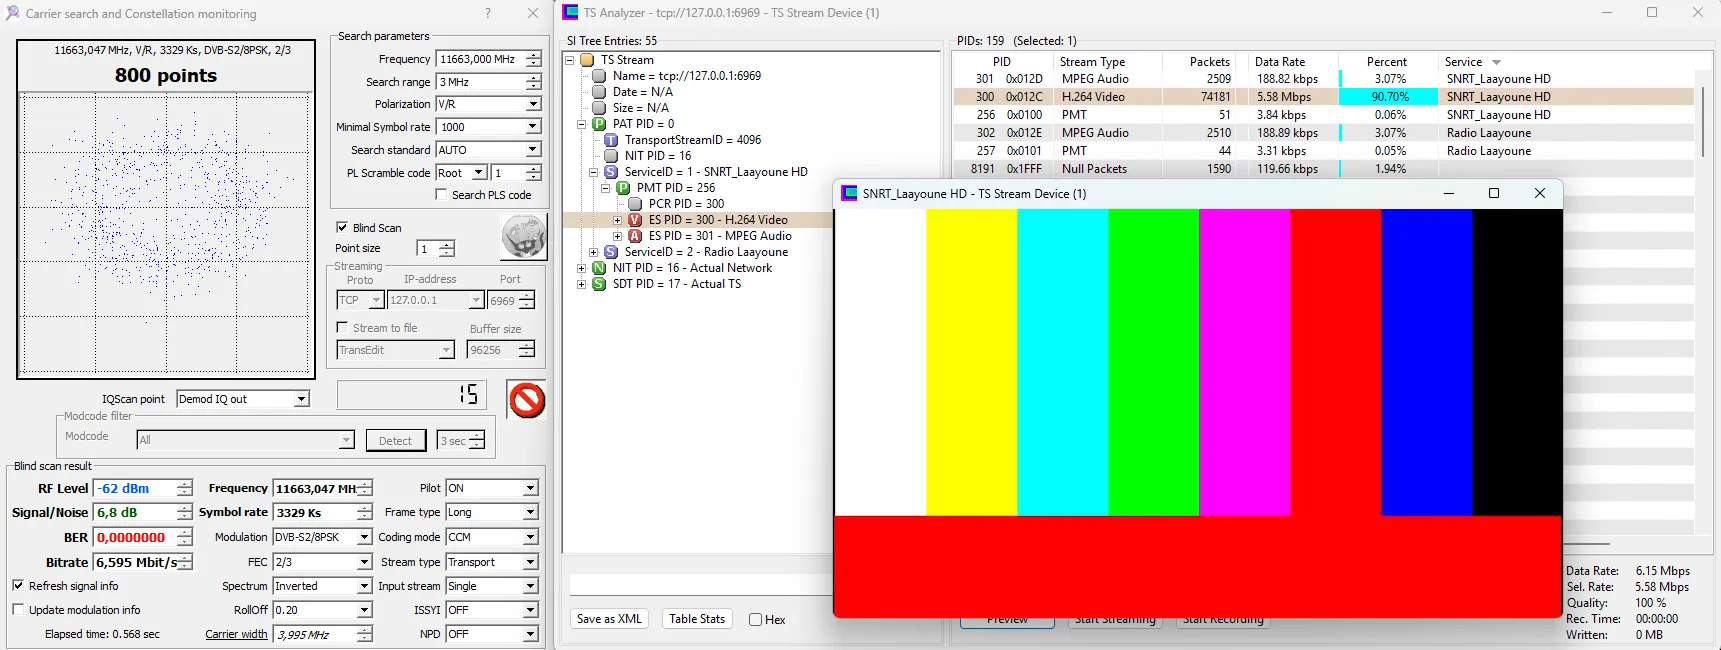Click the Table Stats button

coord(697,619)
